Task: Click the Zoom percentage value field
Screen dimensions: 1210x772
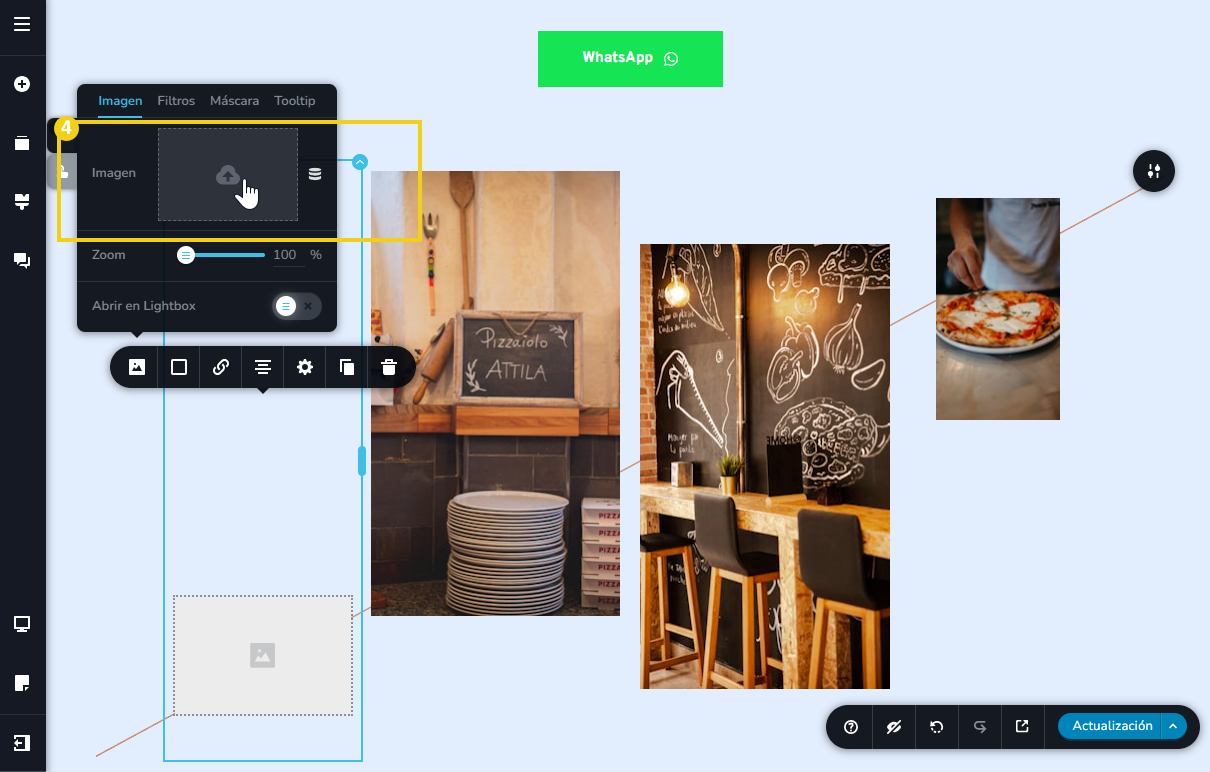Action: tap(288, 255)
